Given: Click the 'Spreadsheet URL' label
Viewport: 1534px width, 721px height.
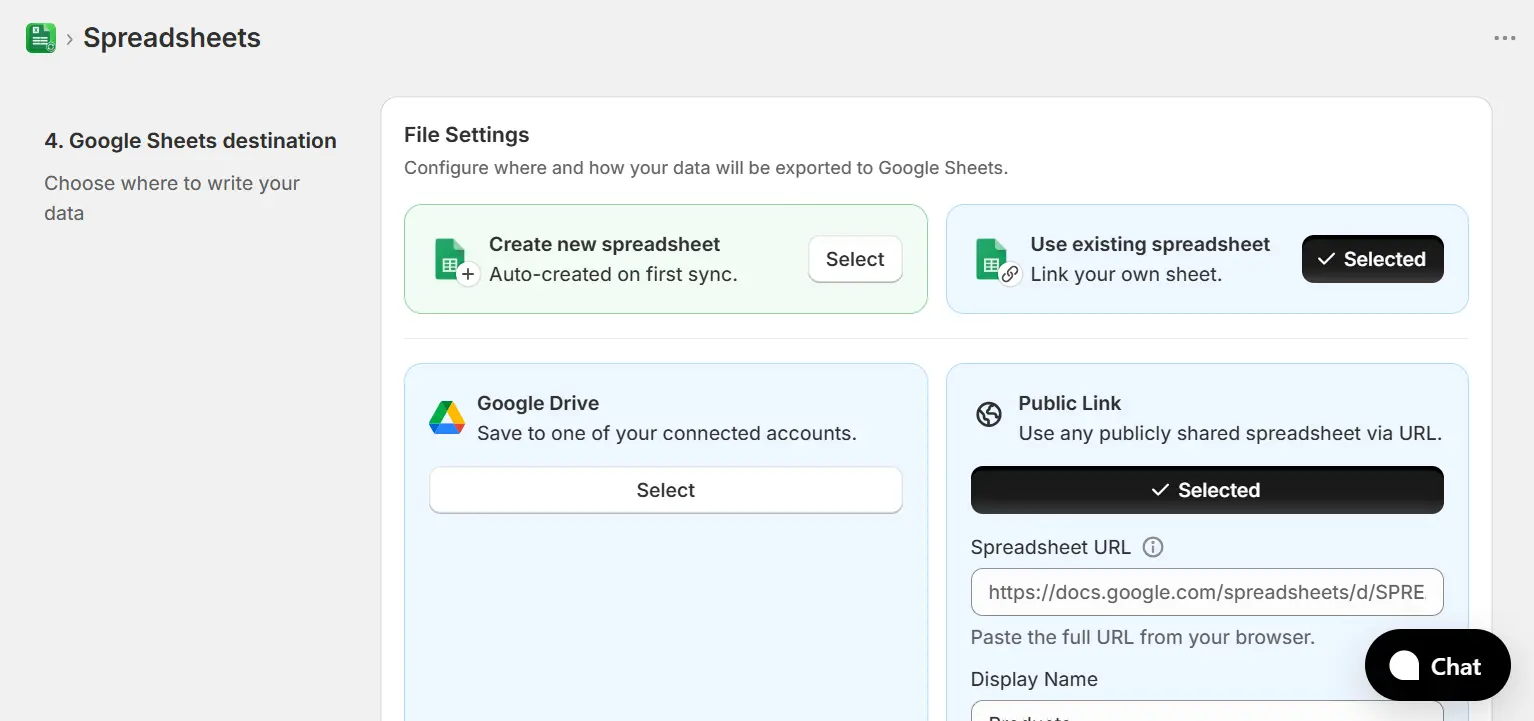Looking at the screenshot, I should click(x=1051, y=547).
